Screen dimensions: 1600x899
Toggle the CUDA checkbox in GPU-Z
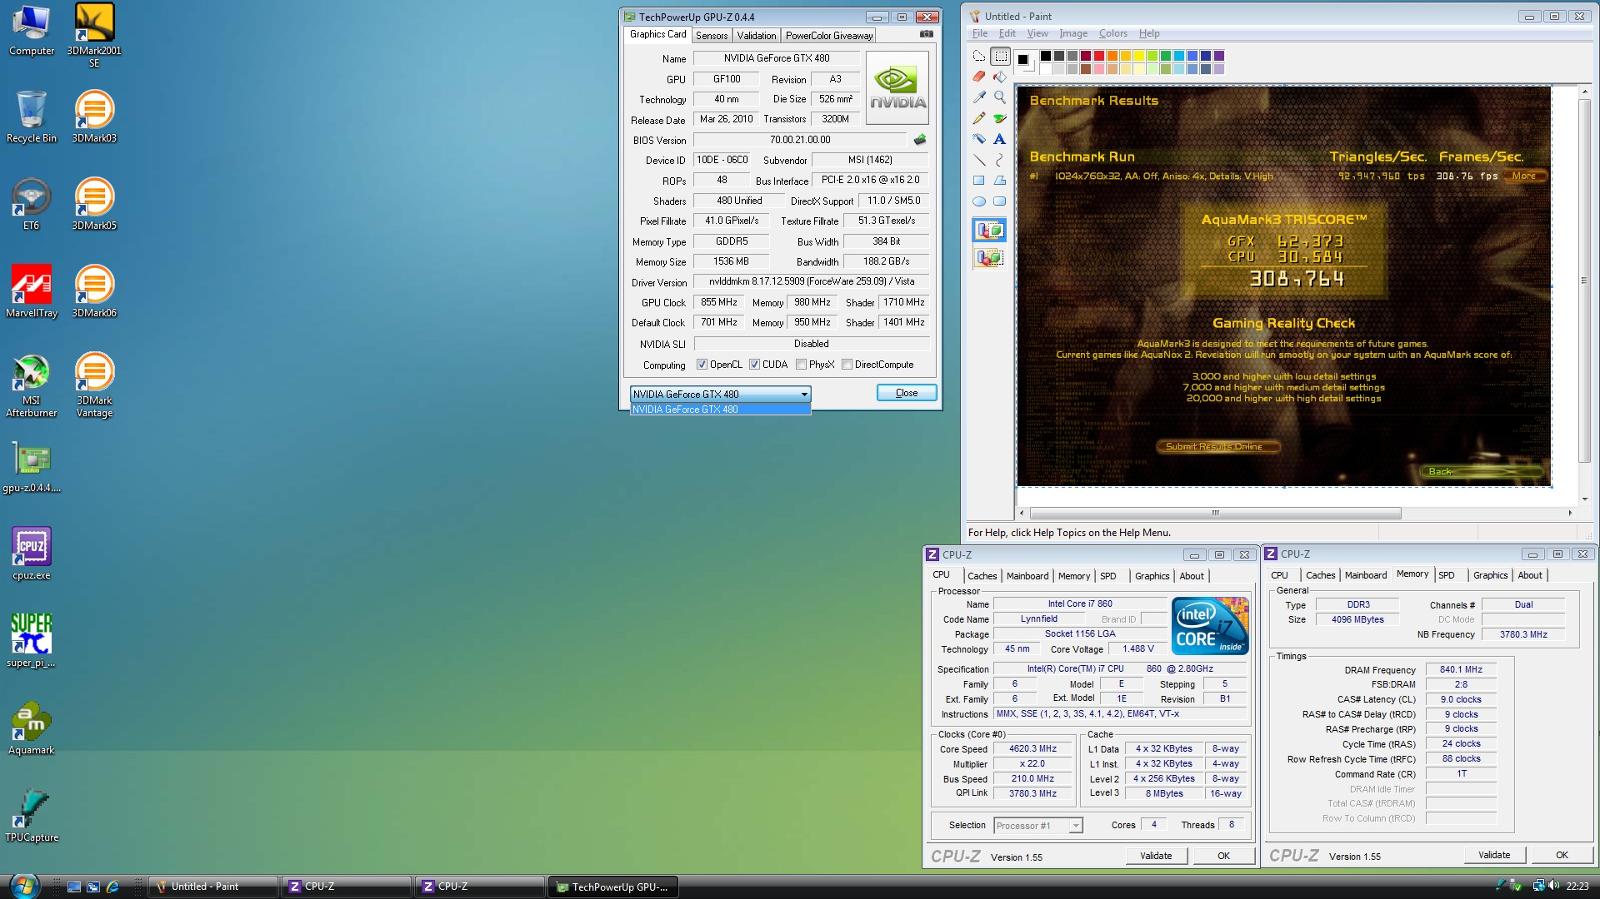[x=755, y=365]
